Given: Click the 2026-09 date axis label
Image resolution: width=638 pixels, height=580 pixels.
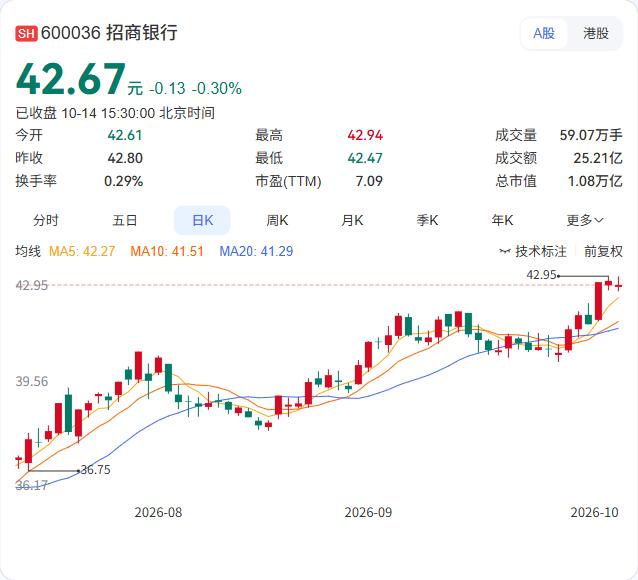Looking at the screenshot, I should [368, 512].
